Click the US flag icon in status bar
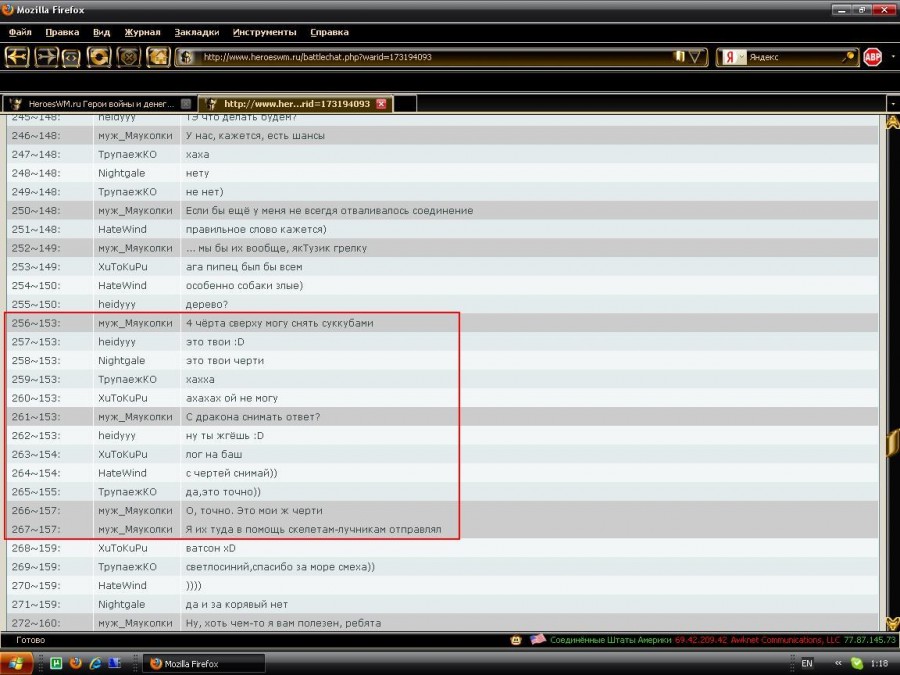 [538, 640]
